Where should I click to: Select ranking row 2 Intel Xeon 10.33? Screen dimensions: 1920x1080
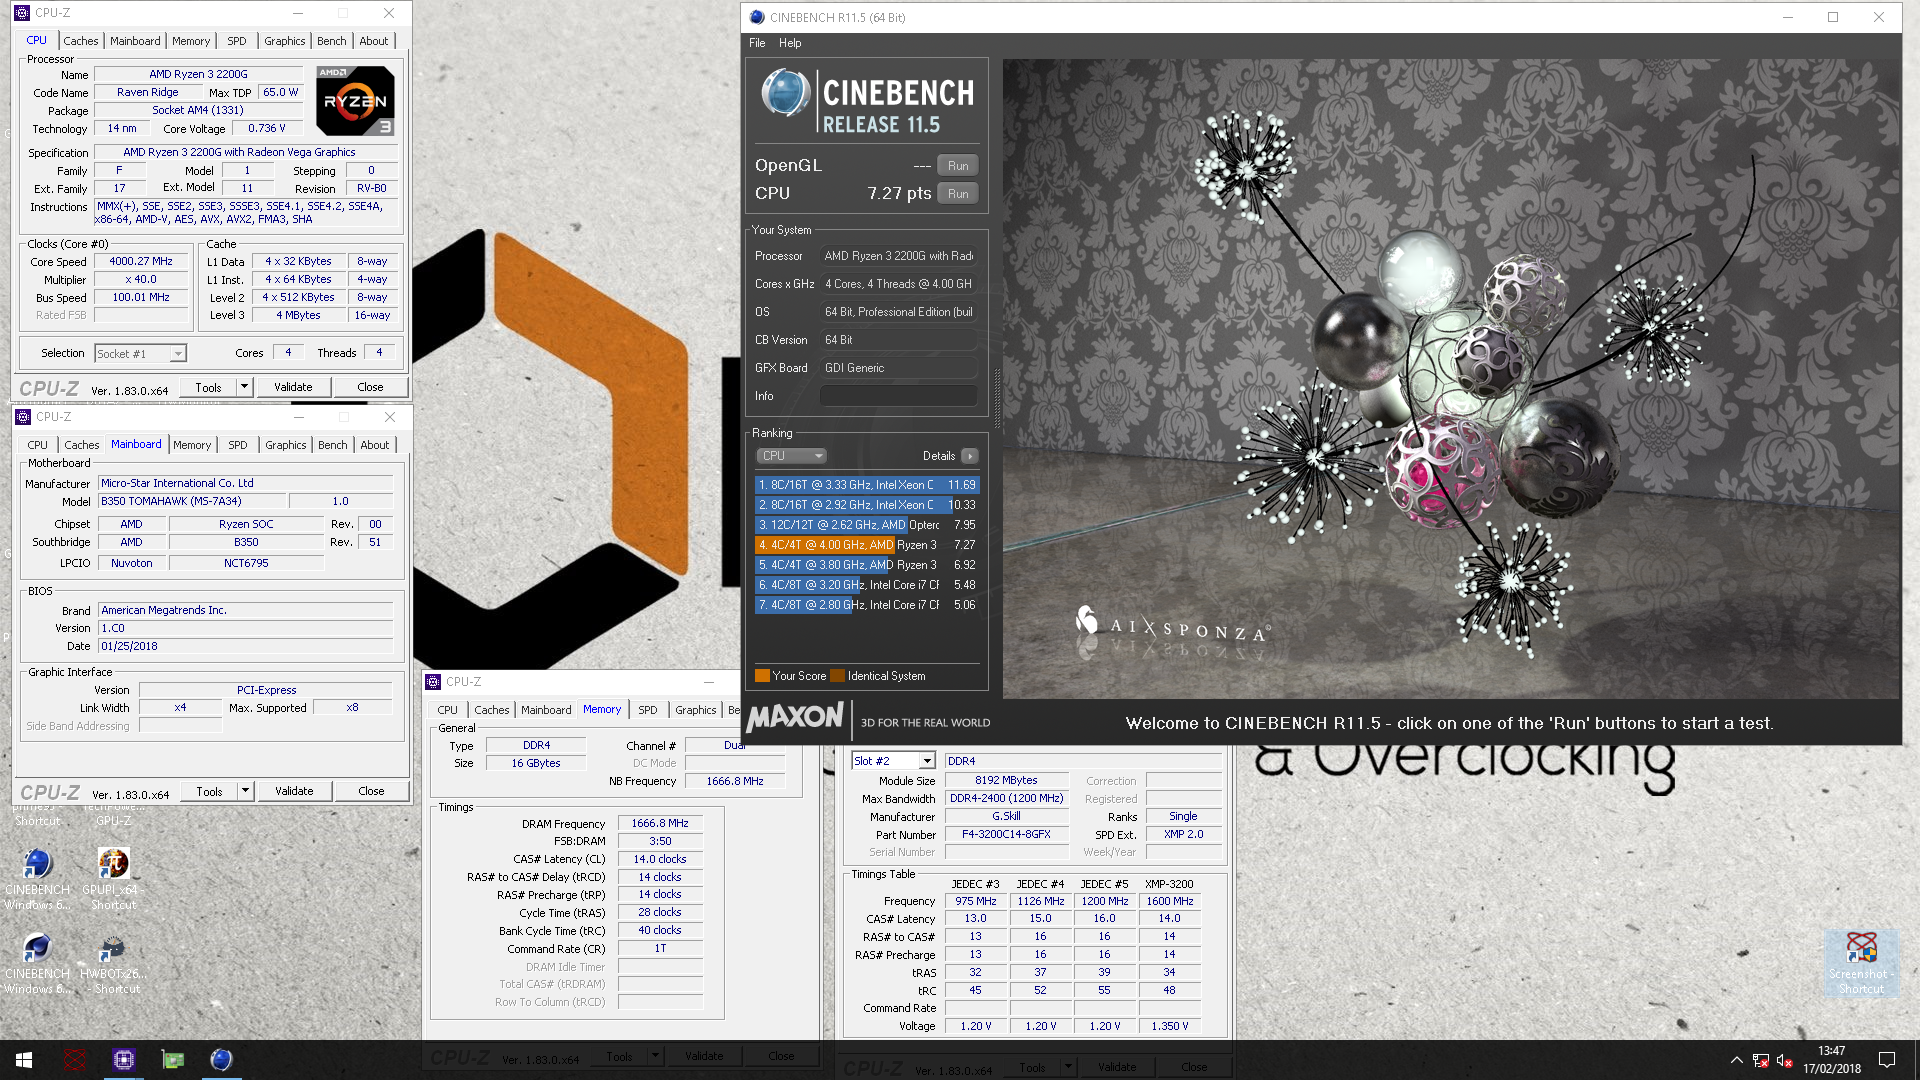pyautogui.click(x=866, y=505)
